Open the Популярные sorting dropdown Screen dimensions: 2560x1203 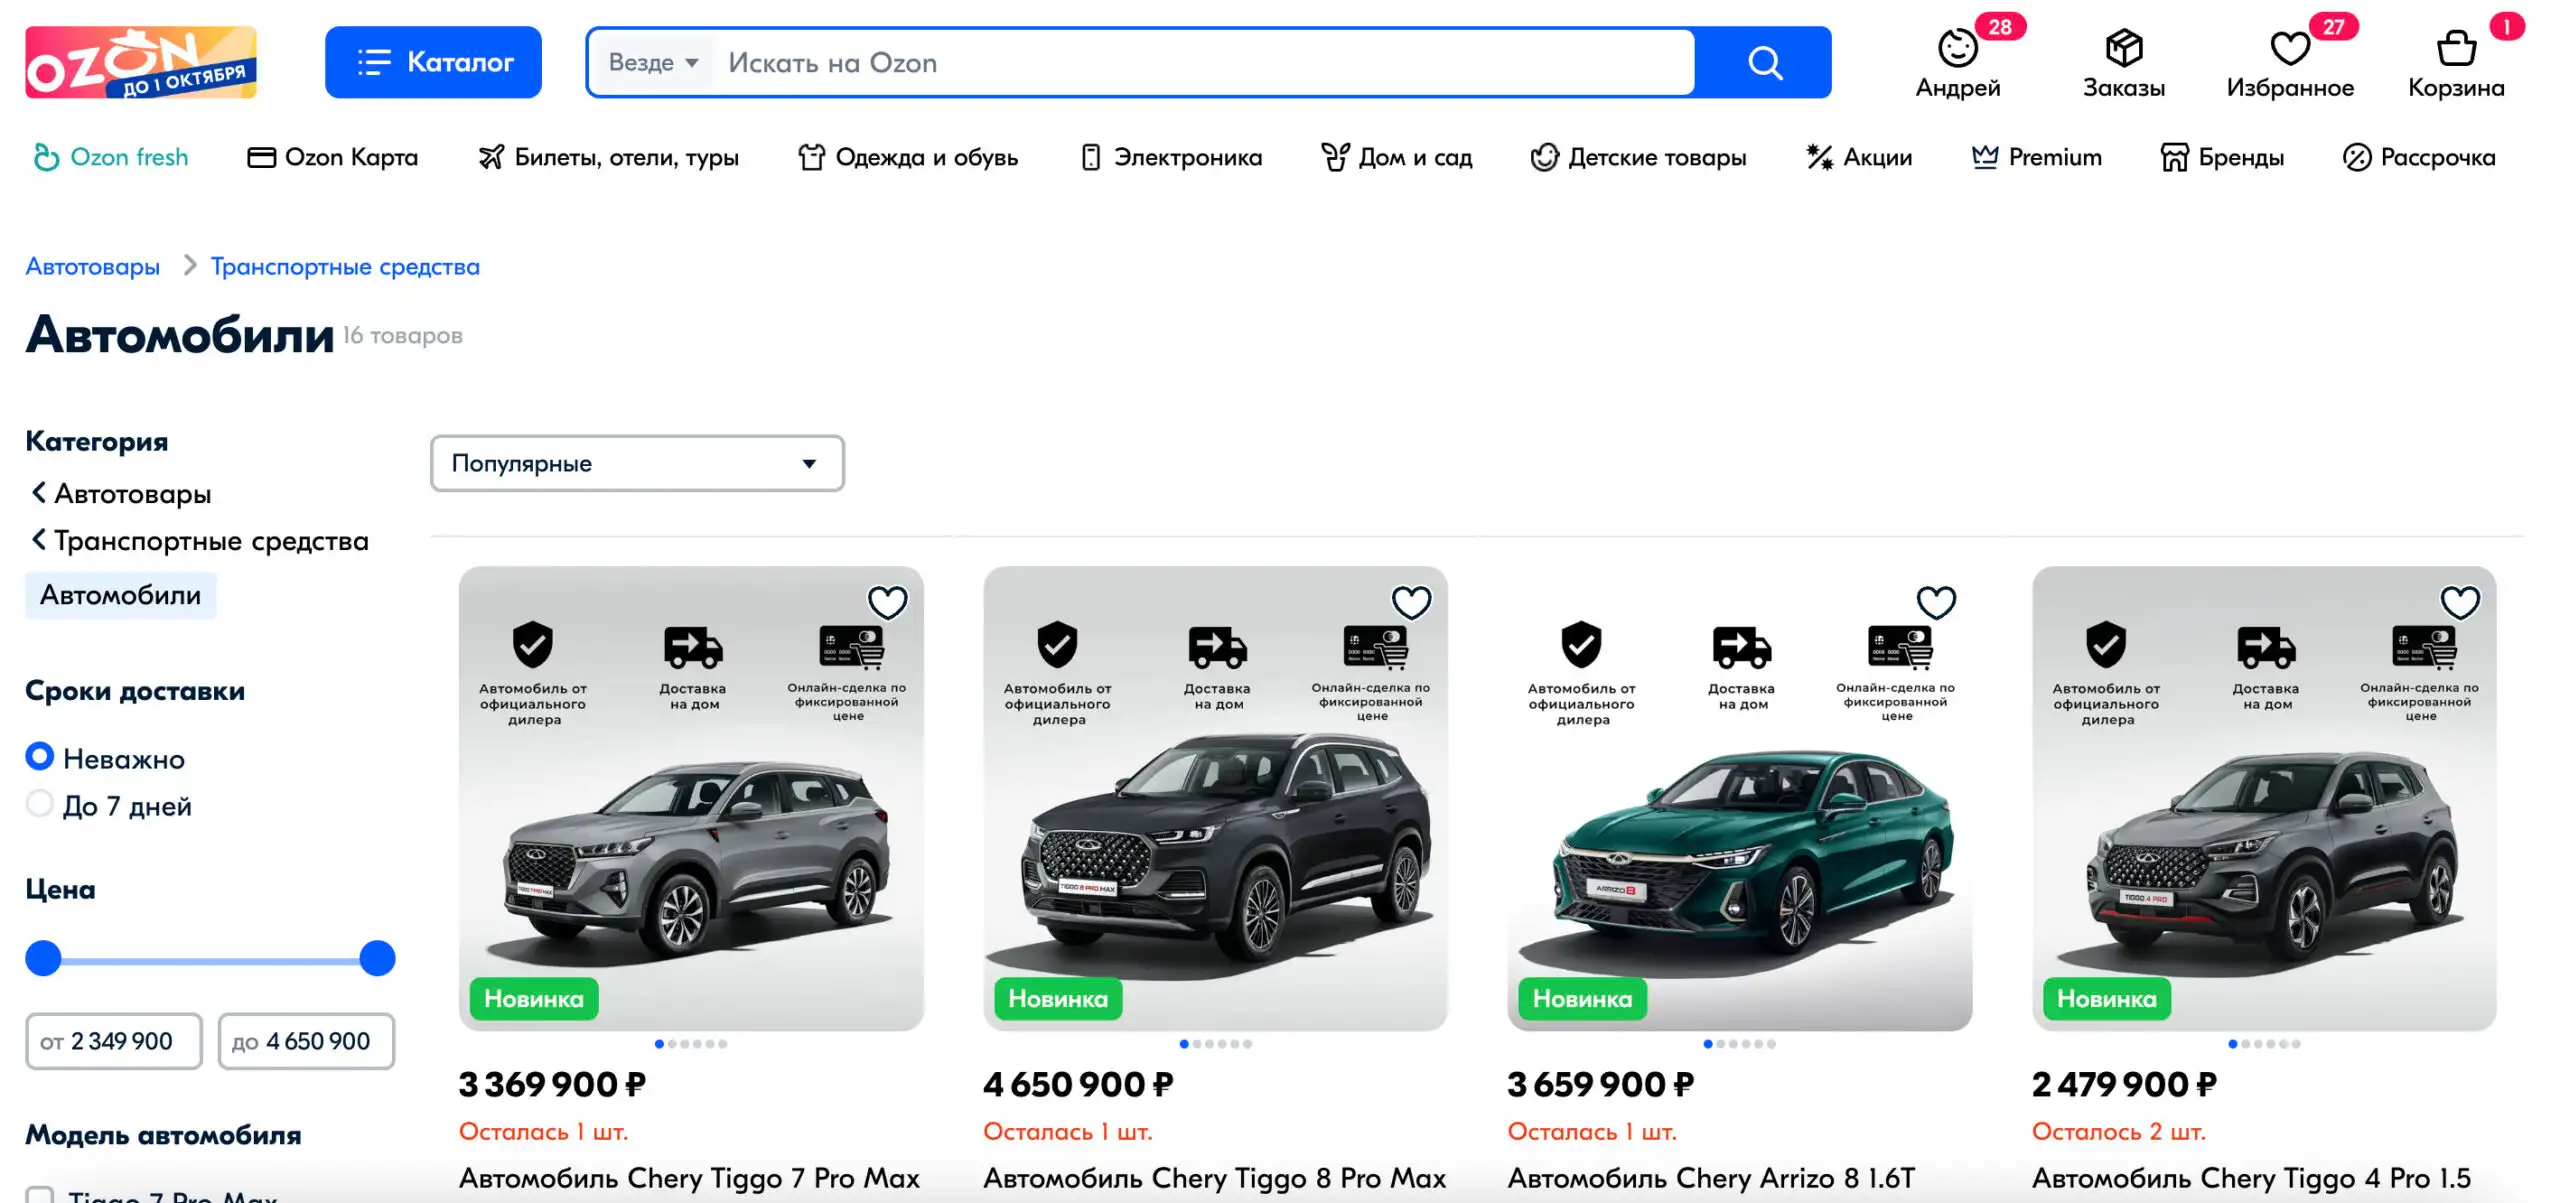[x=637, y=463]
